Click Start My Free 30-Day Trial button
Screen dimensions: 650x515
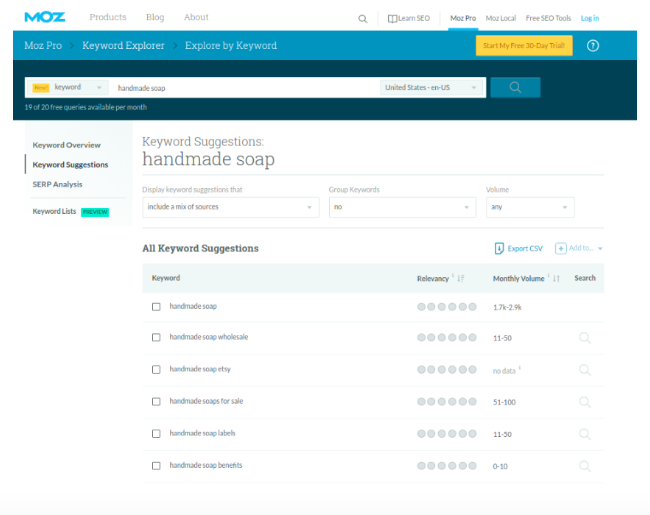524,46
